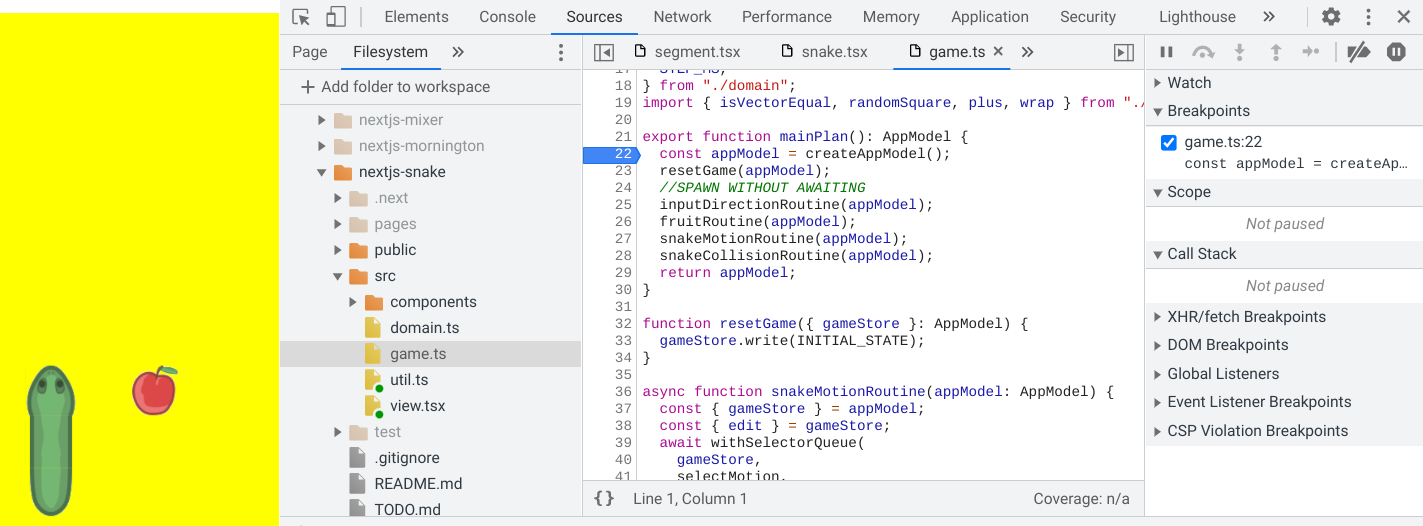Viewport: 1423px width, 526px height.
Task: Pause script execution button
Action: pos(1166,52)
